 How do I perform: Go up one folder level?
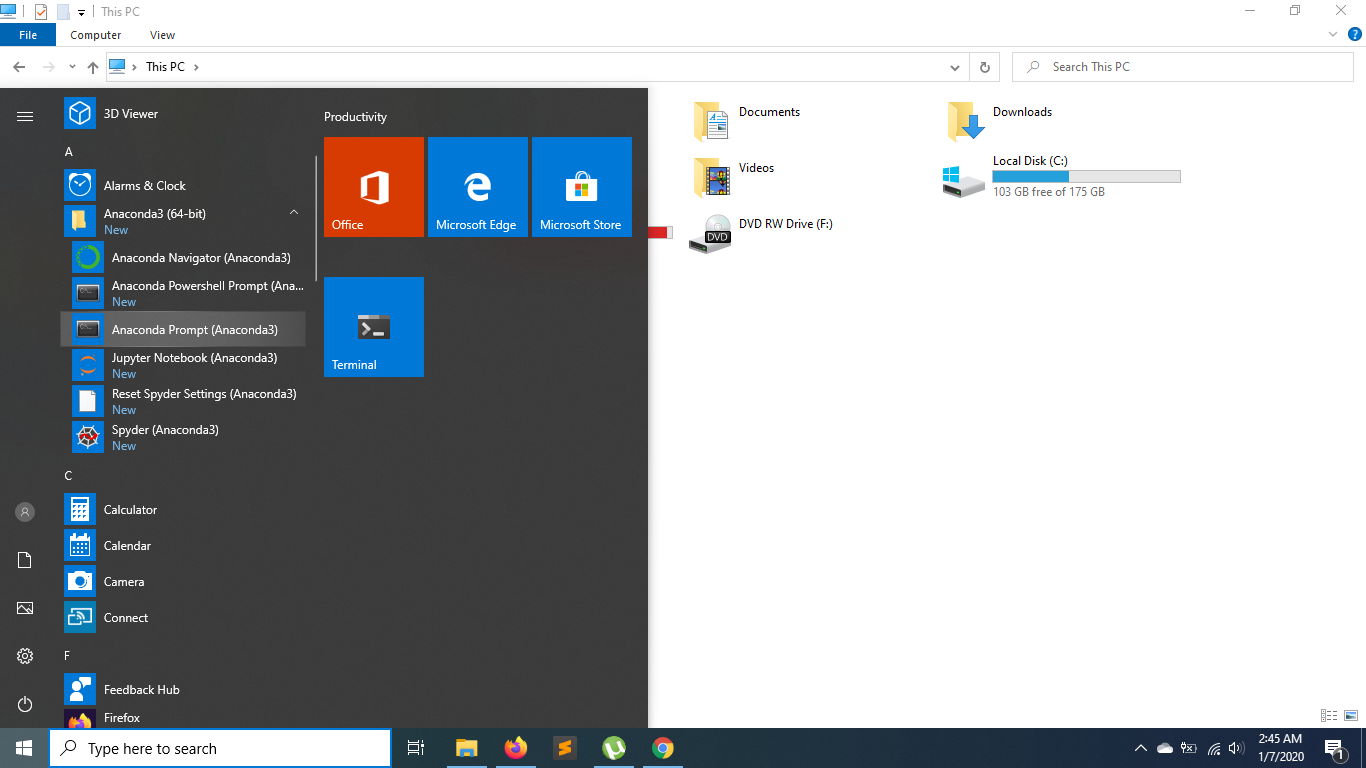93,67
